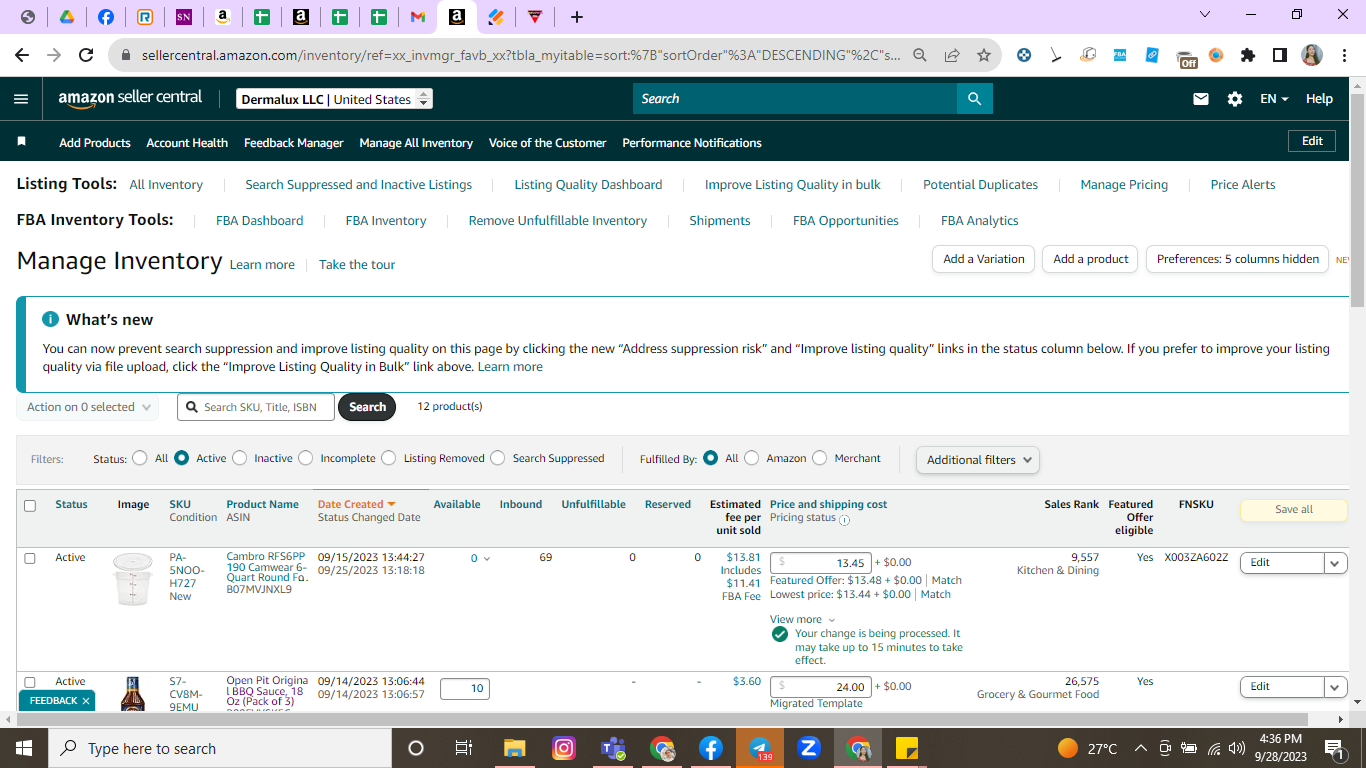
Task: Sort by the Date Created column header
Action: [x=356, y=505]
